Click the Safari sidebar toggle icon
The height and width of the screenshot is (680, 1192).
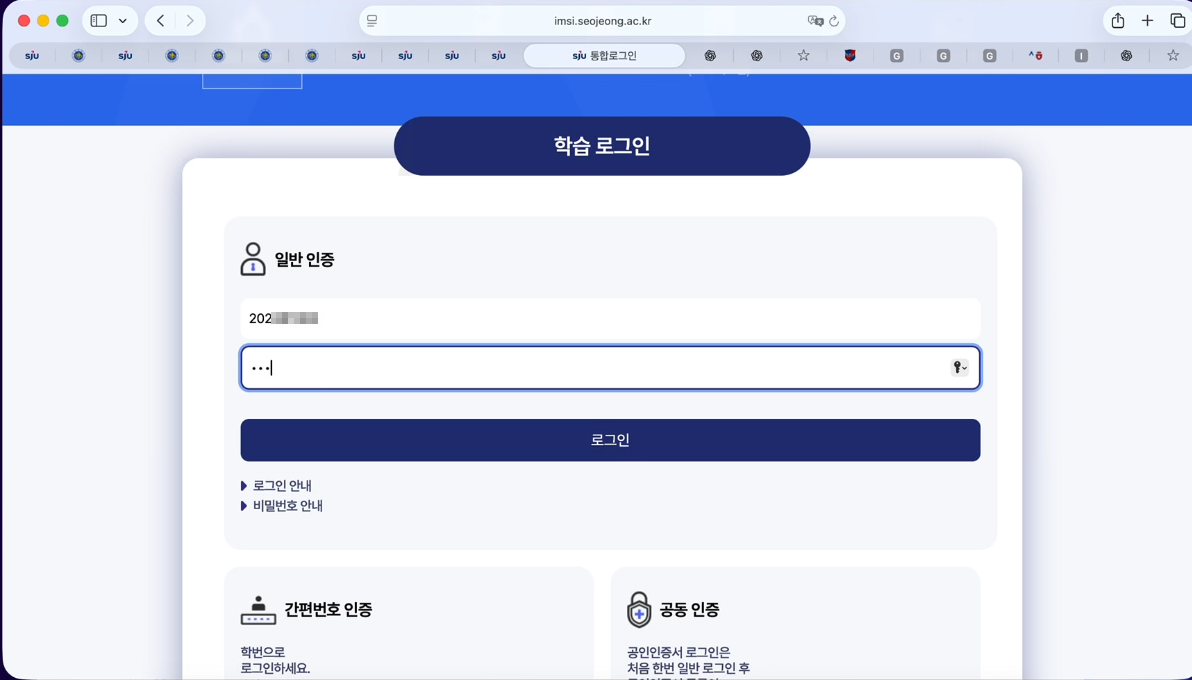tap(98, 21)
